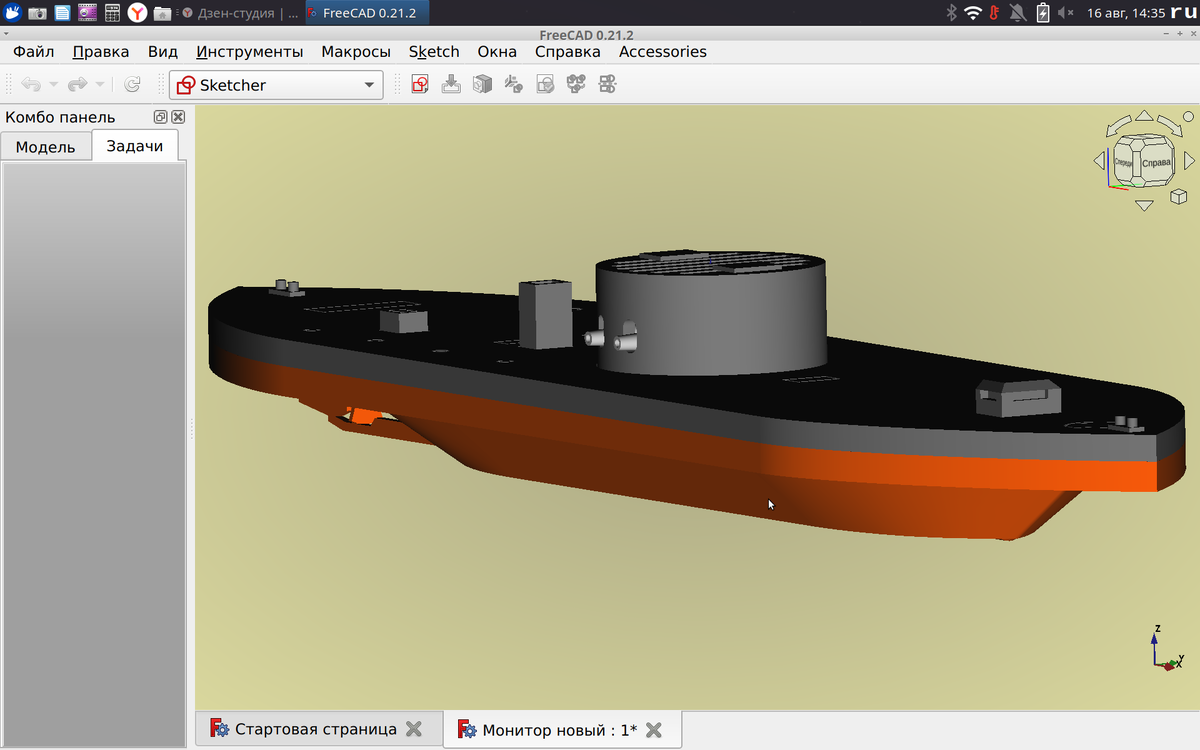Screen dimensions: 1200x750
Task: Open the Макросы menu
Action: tap(356, 52)
